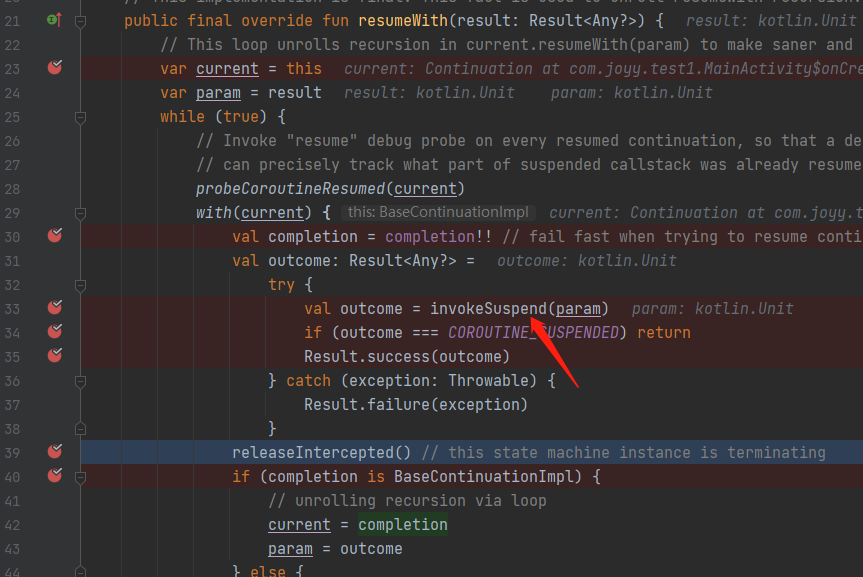Click line number 22 in the gutter
The height and width of the screenshot is (577, 863).
click(x=12, y=45)
